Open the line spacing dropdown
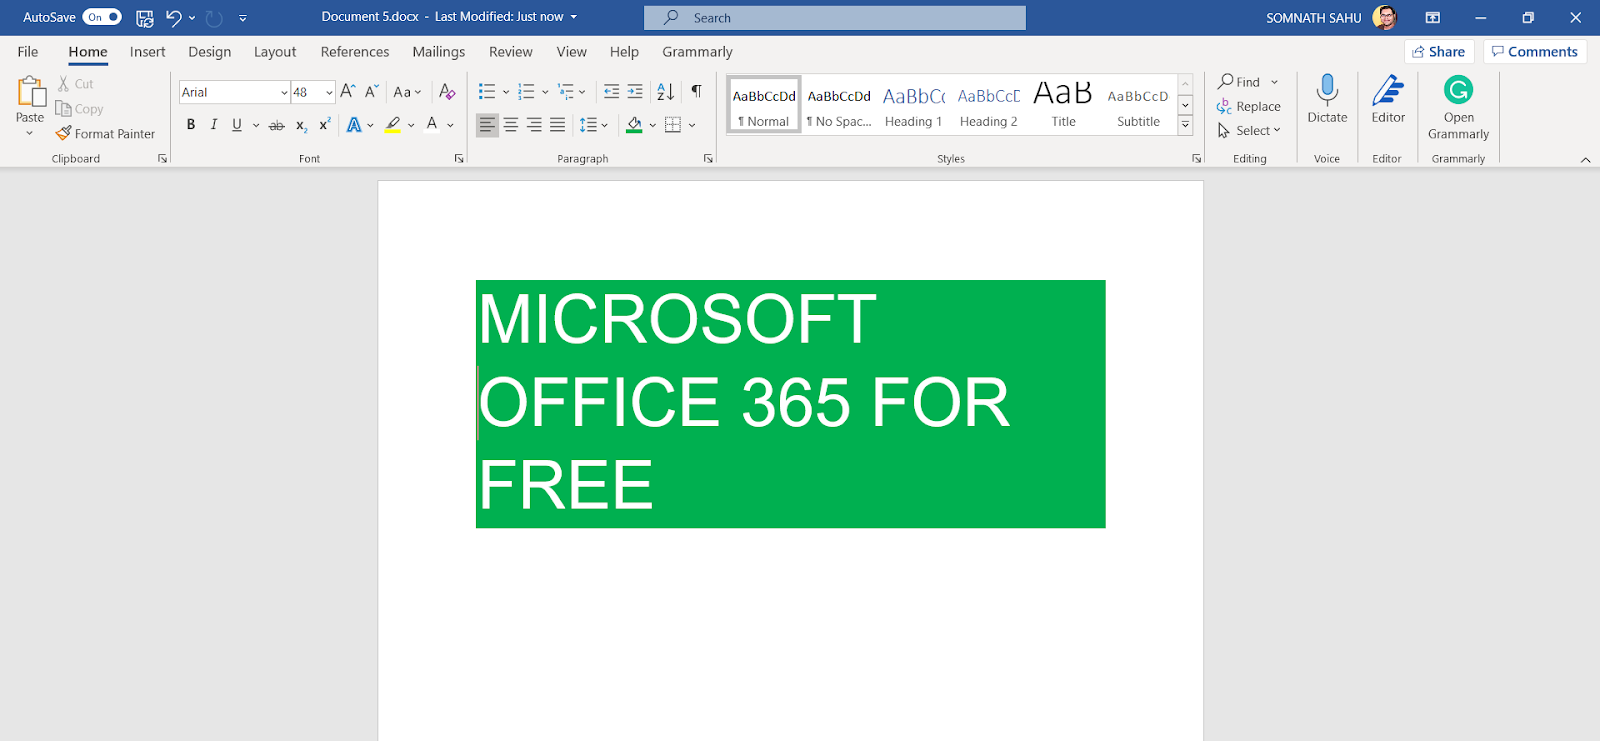1600x741 pixels. point(594,125)
